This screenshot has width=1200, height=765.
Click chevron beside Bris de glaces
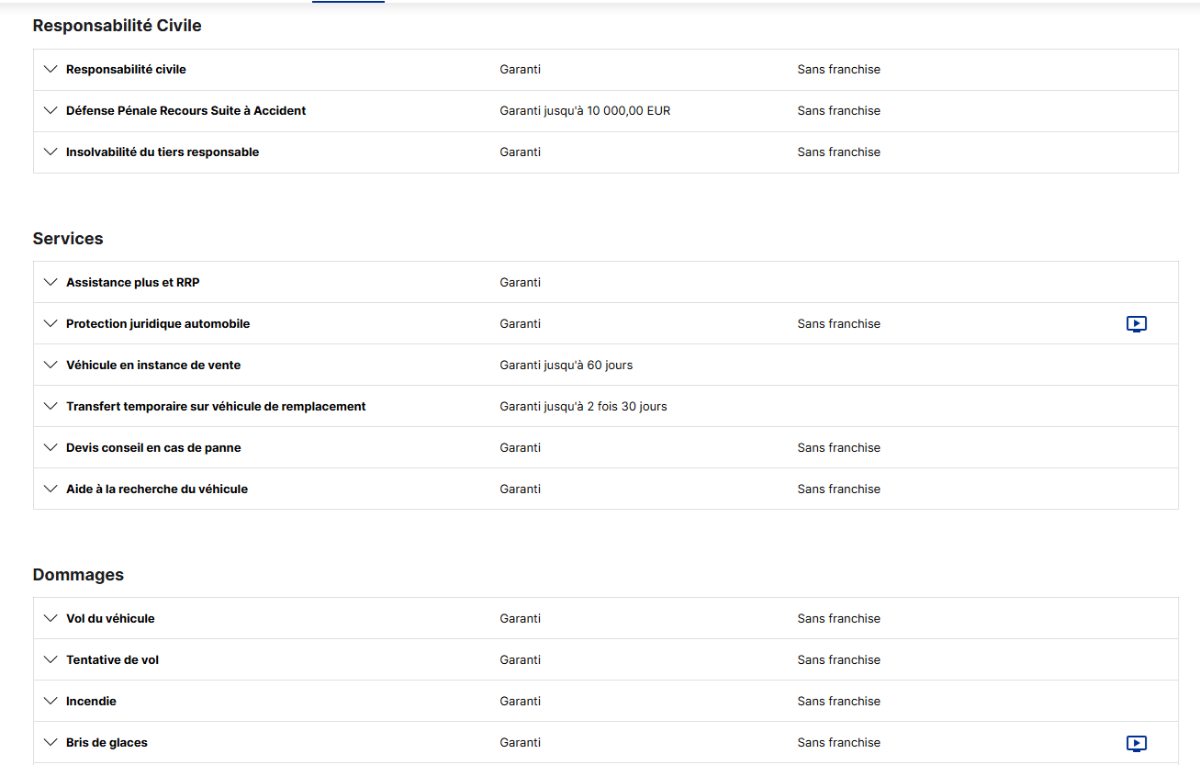tap(51, 743)
